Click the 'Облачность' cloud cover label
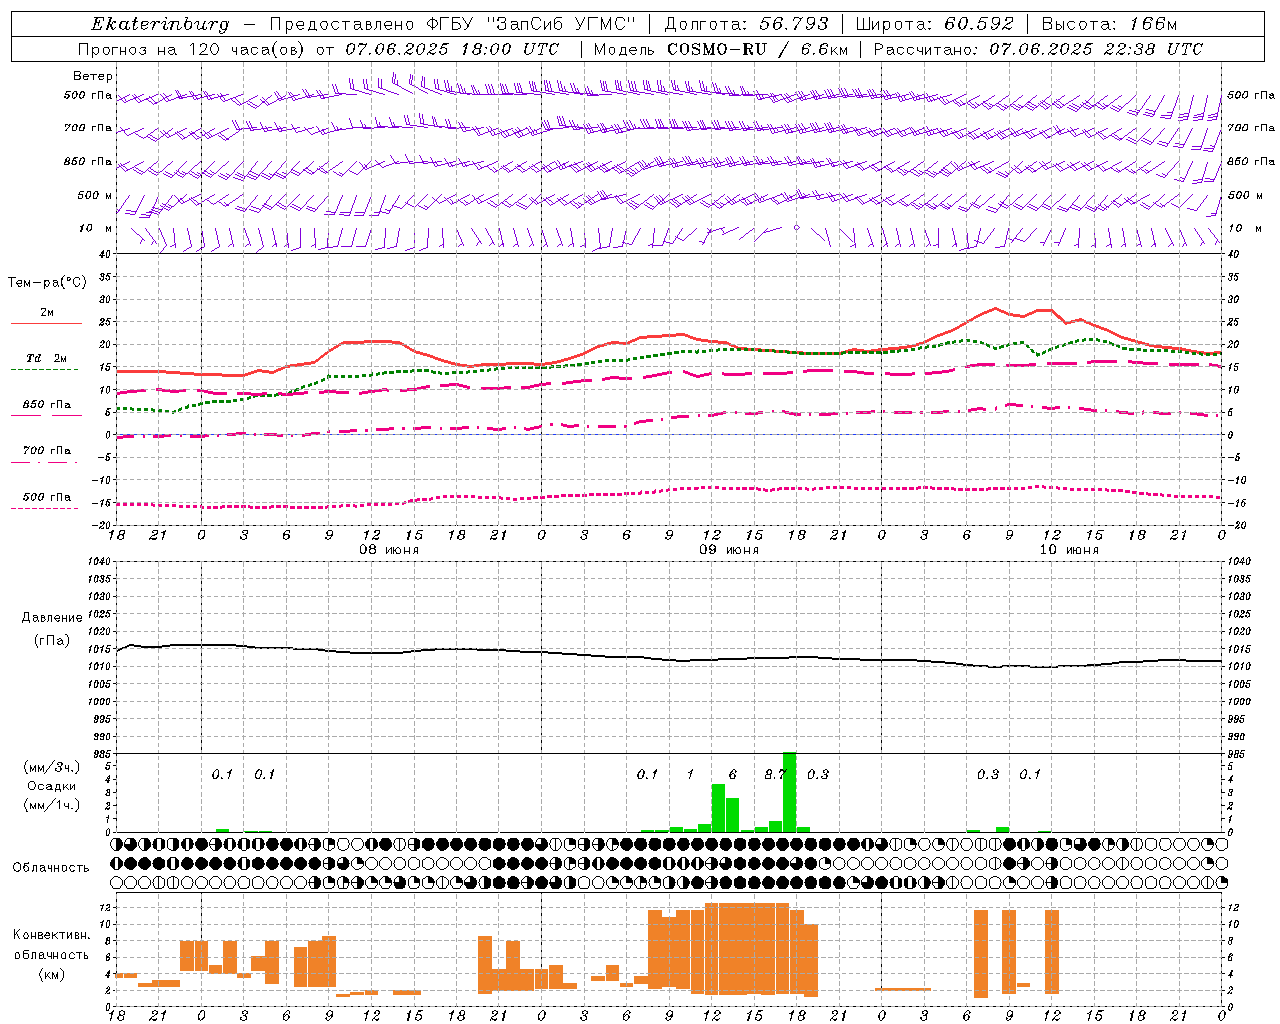 (51, 868)
